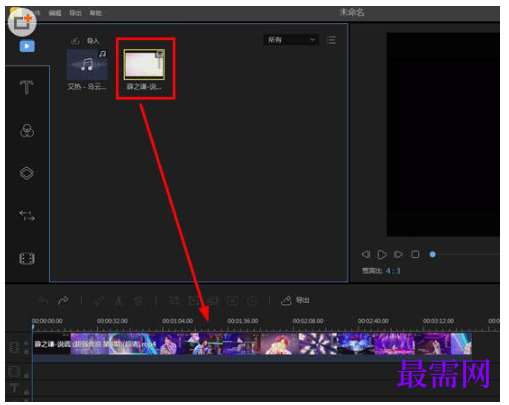
Task: Toggle the lock on the text track
Action: (26, 393)
